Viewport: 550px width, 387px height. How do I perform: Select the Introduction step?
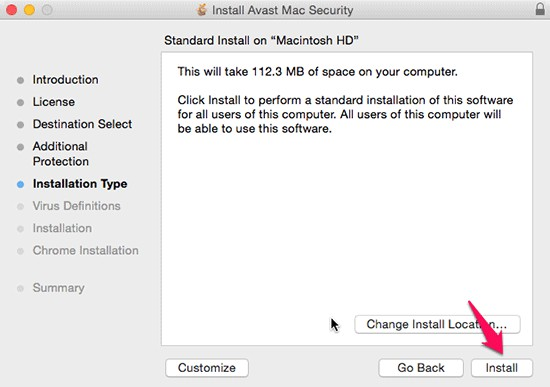(x=66, y=80)
